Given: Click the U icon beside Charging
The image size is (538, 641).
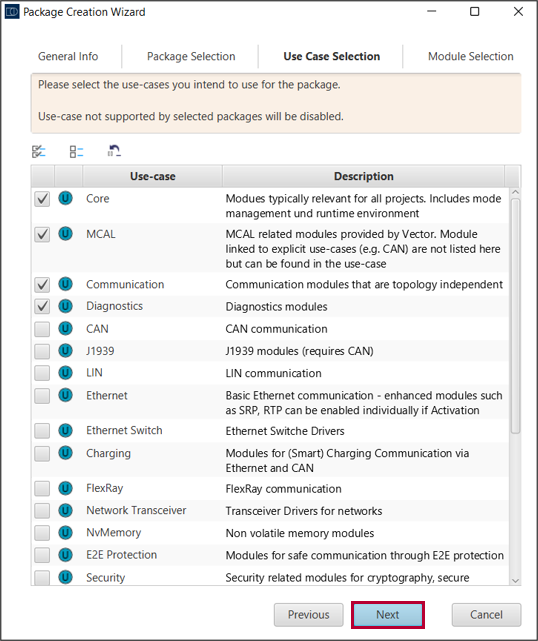Looking at the screenshot, I should click(65, 453).
